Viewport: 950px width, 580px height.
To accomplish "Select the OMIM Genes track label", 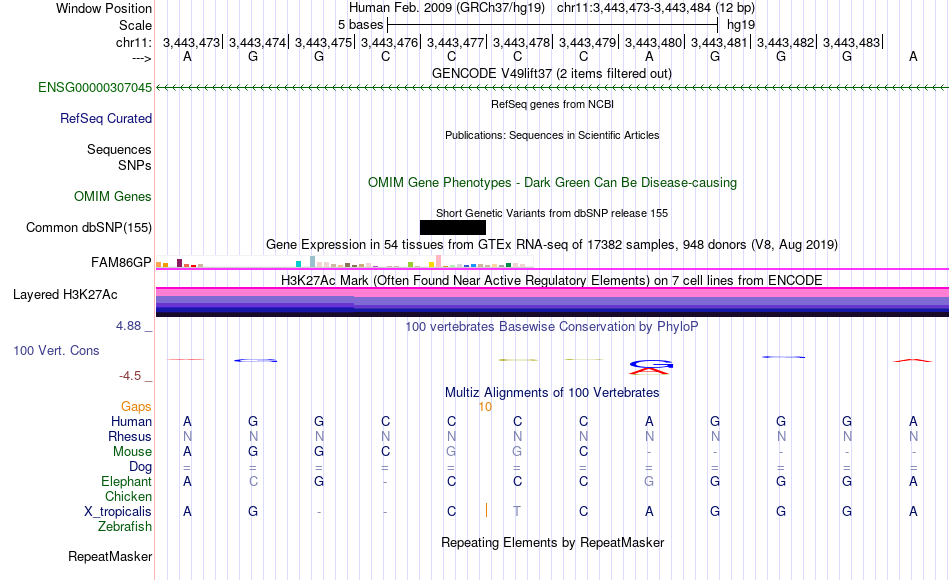I will (x=113, y=196).
